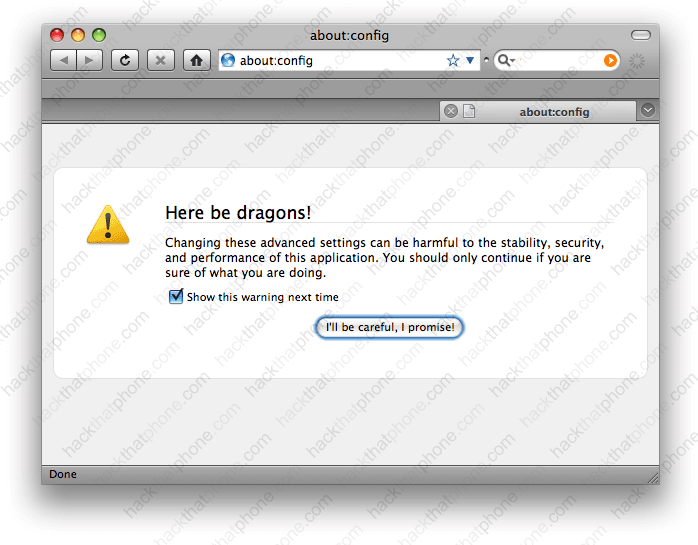The height and width of the screenshot is (545, 698).
Task: Reload the current page
Action: 125,60
